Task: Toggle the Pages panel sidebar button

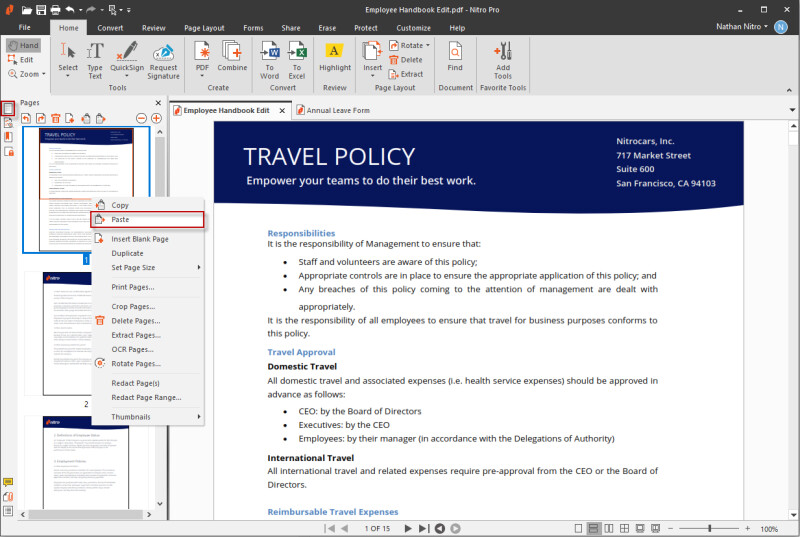Action: click(8, 108)
